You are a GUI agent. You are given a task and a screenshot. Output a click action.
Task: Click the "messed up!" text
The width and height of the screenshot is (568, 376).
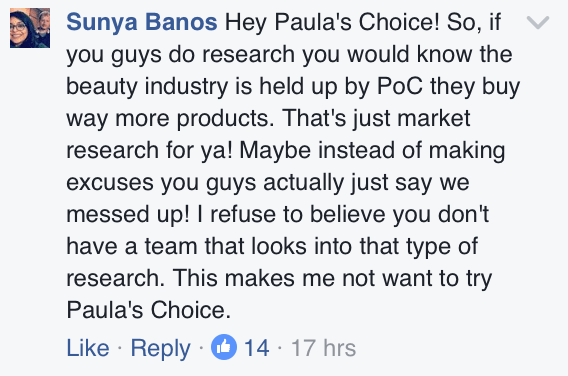pyautogui.click(x=128, y=215)
